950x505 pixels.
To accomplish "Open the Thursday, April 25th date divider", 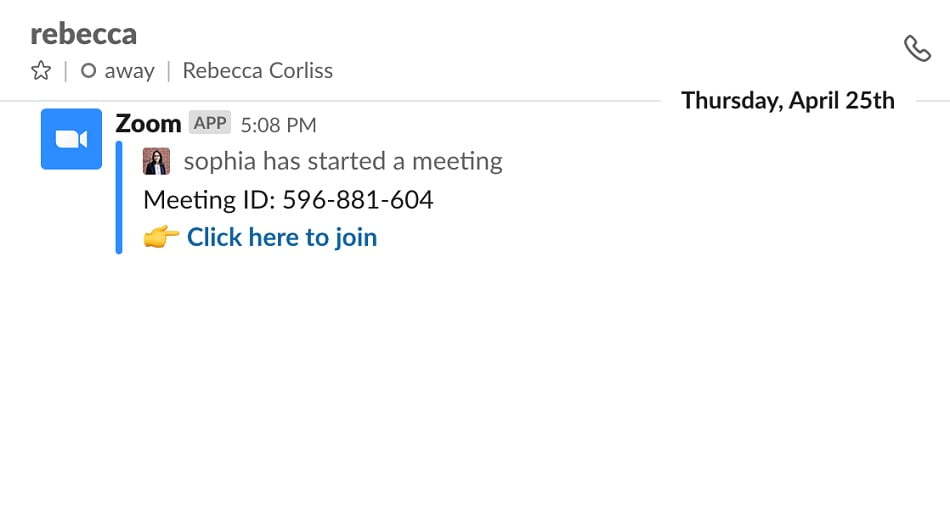I will [x=788, y=101].
